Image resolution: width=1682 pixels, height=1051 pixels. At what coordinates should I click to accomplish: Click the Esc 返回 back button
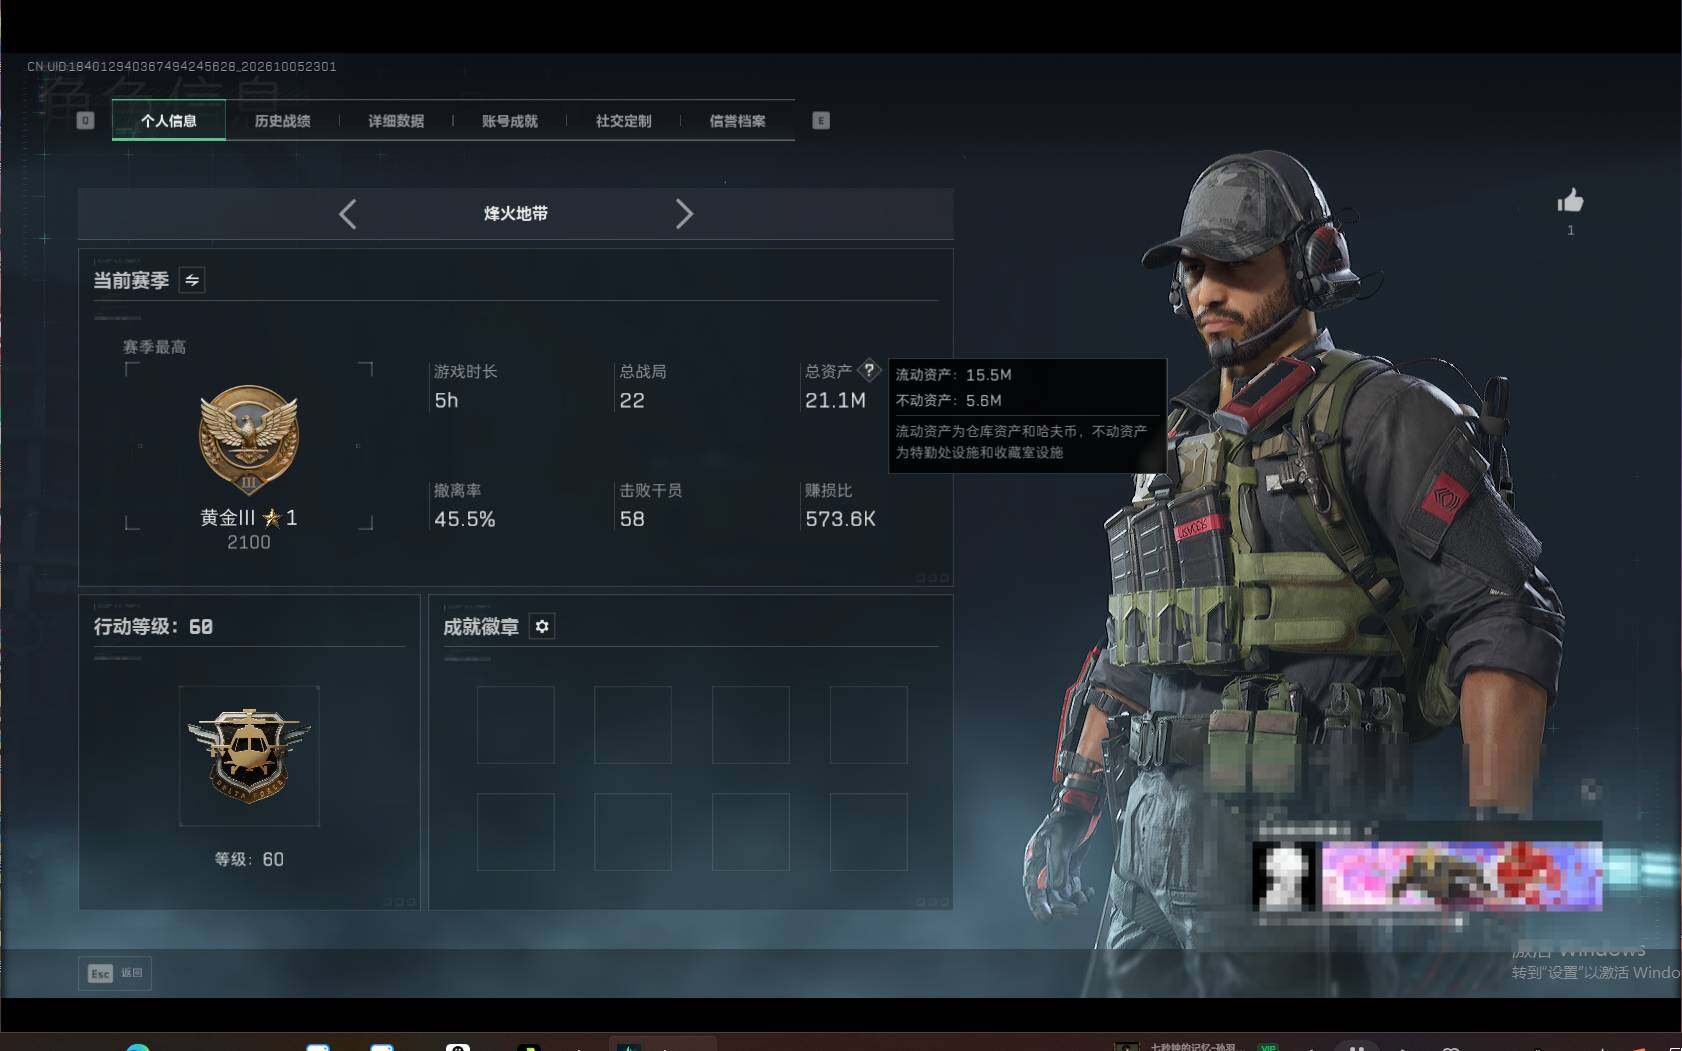pyautogui.click(x=115, y=973)
